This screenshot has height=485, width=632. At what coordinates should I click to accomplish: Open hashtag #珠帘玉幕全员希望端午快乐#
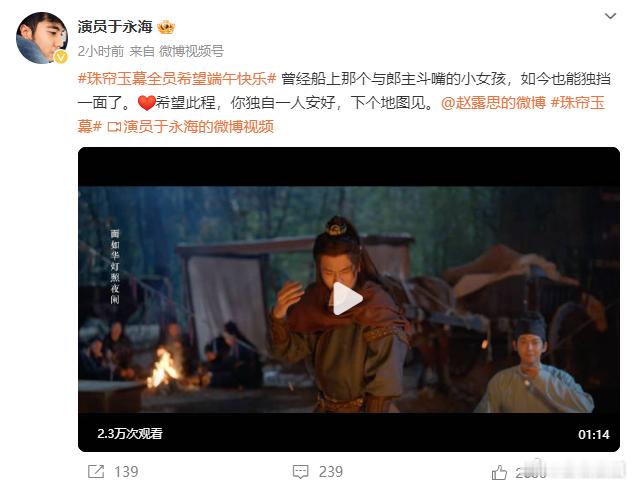(177, 79)
